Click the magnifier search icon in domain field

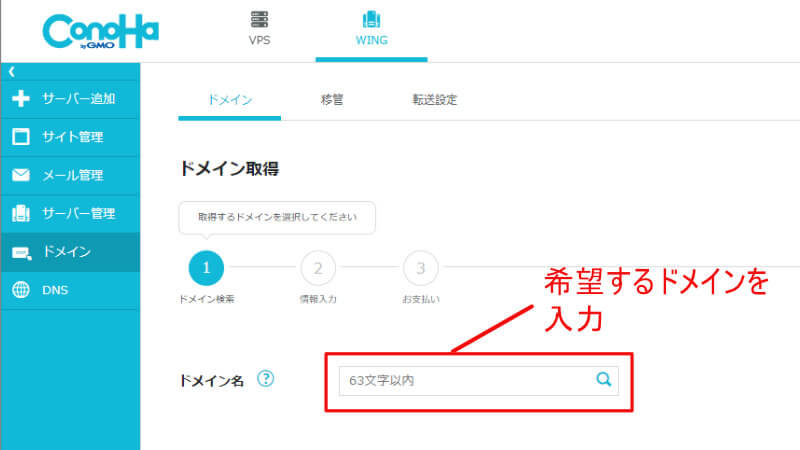pos(604,379)
